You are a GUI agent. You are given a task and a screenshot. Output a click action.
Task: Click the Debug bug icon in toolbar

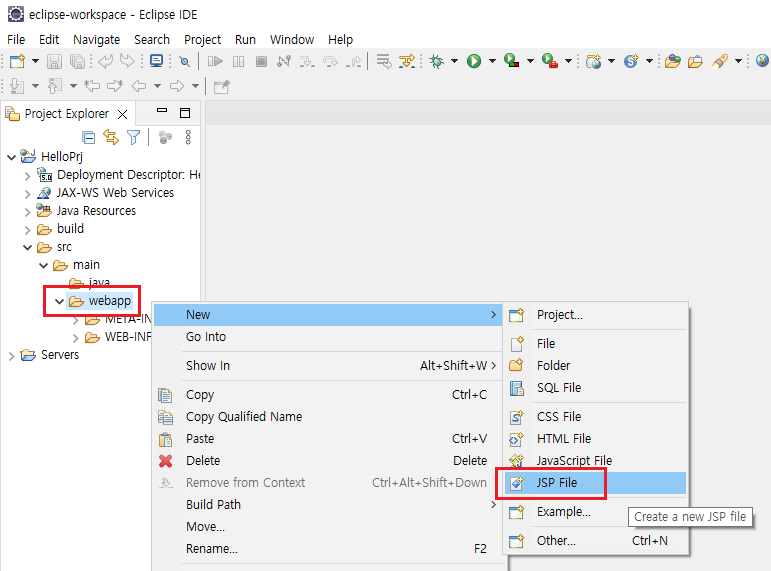point(436,61)
